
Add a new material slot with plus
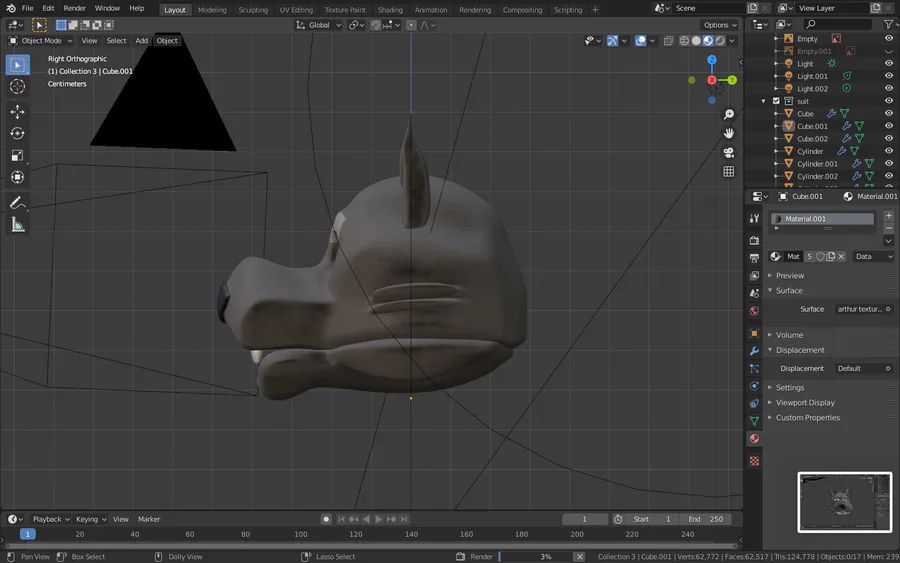click(x=889, y=216)
